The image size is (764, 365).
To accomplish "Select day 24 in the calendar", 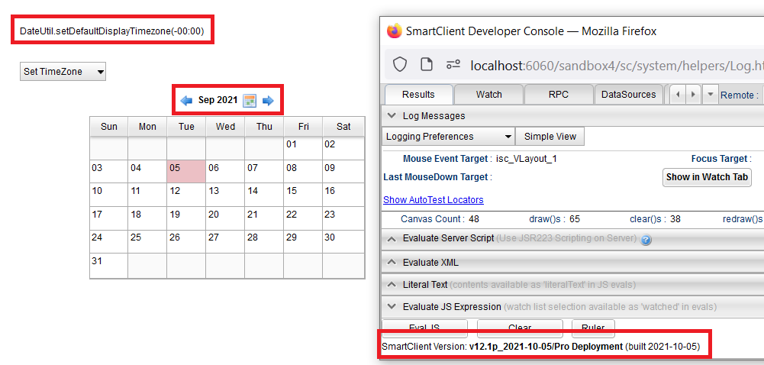I will (x=109, y=241).
